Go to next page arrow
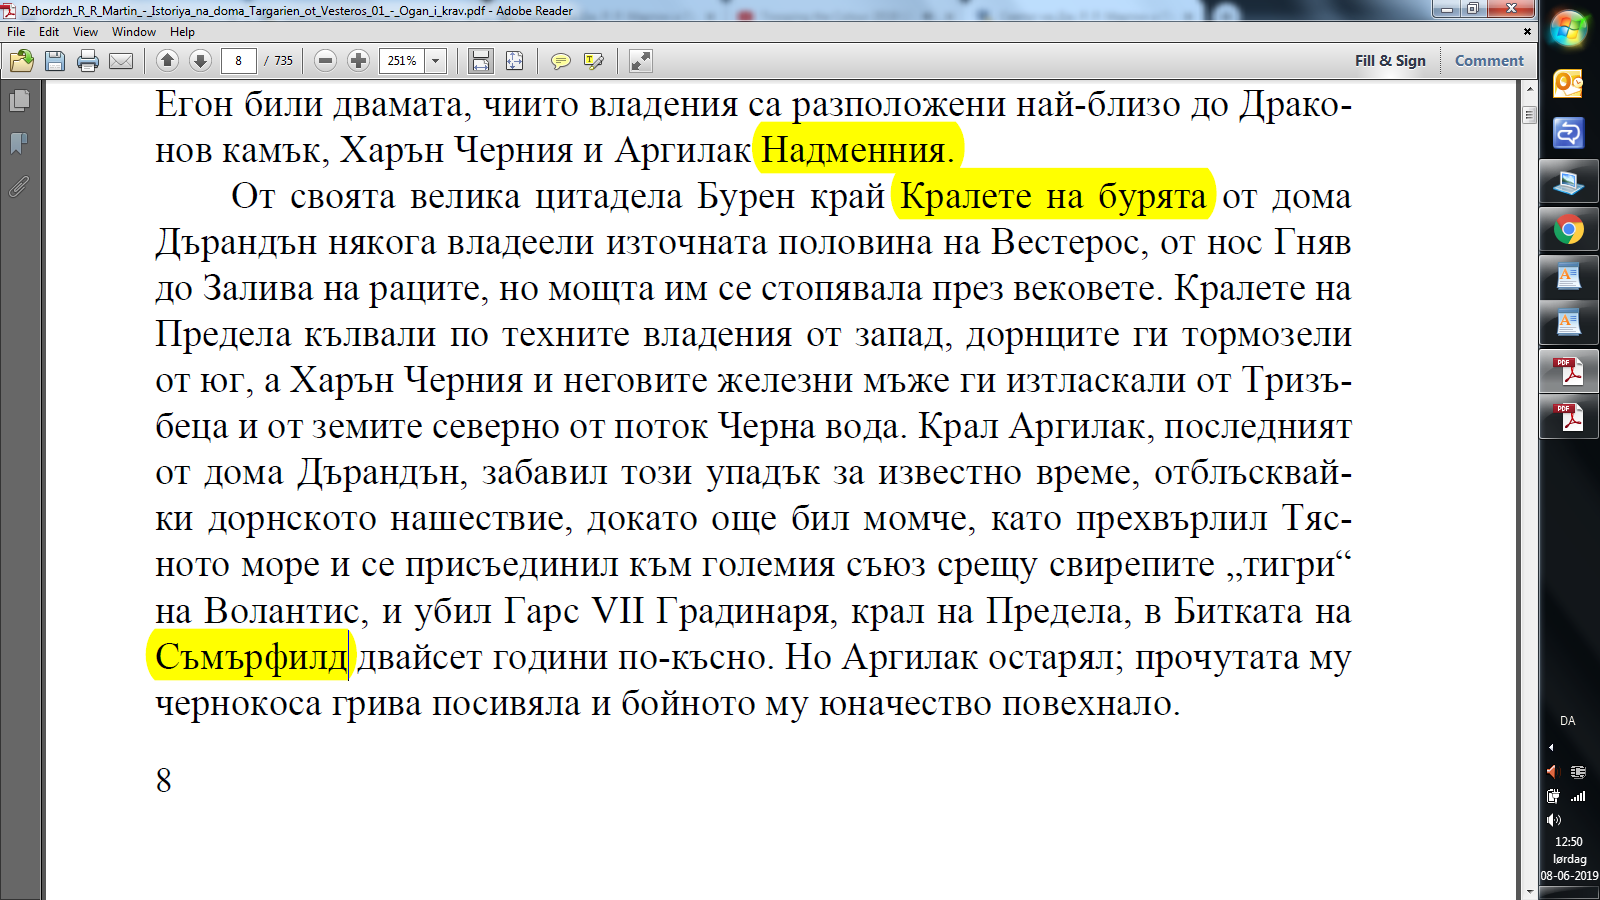The height and width of the screenshot is (900, 1600). click(x=200, y=61)
